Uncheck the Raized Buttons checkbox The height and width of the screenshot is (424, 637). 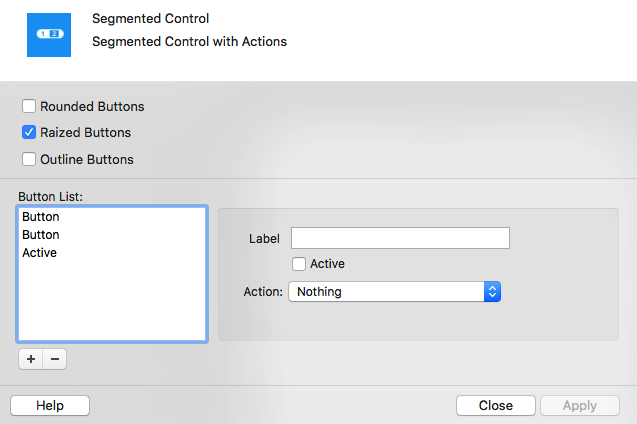click(30, 132)
